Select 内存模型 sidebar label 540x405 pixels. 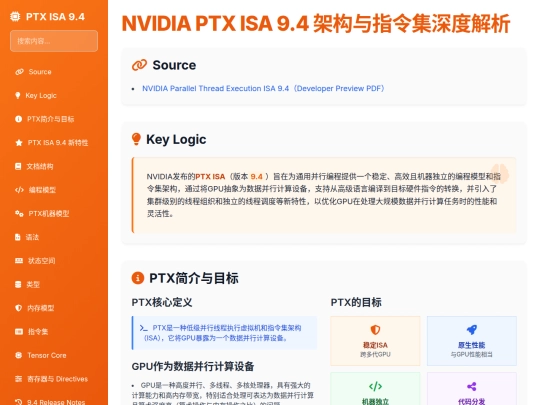[41, 308]
